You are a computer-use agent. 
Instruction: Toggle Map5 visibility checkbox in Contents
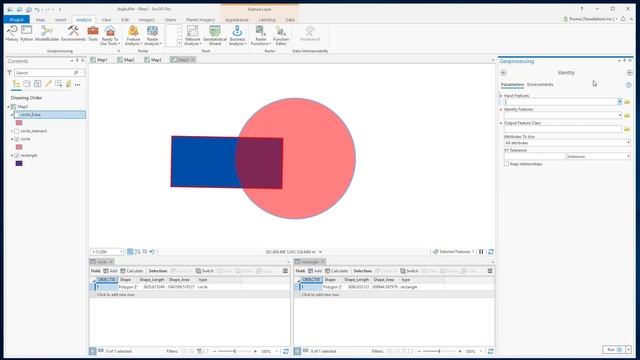[13, 107]
